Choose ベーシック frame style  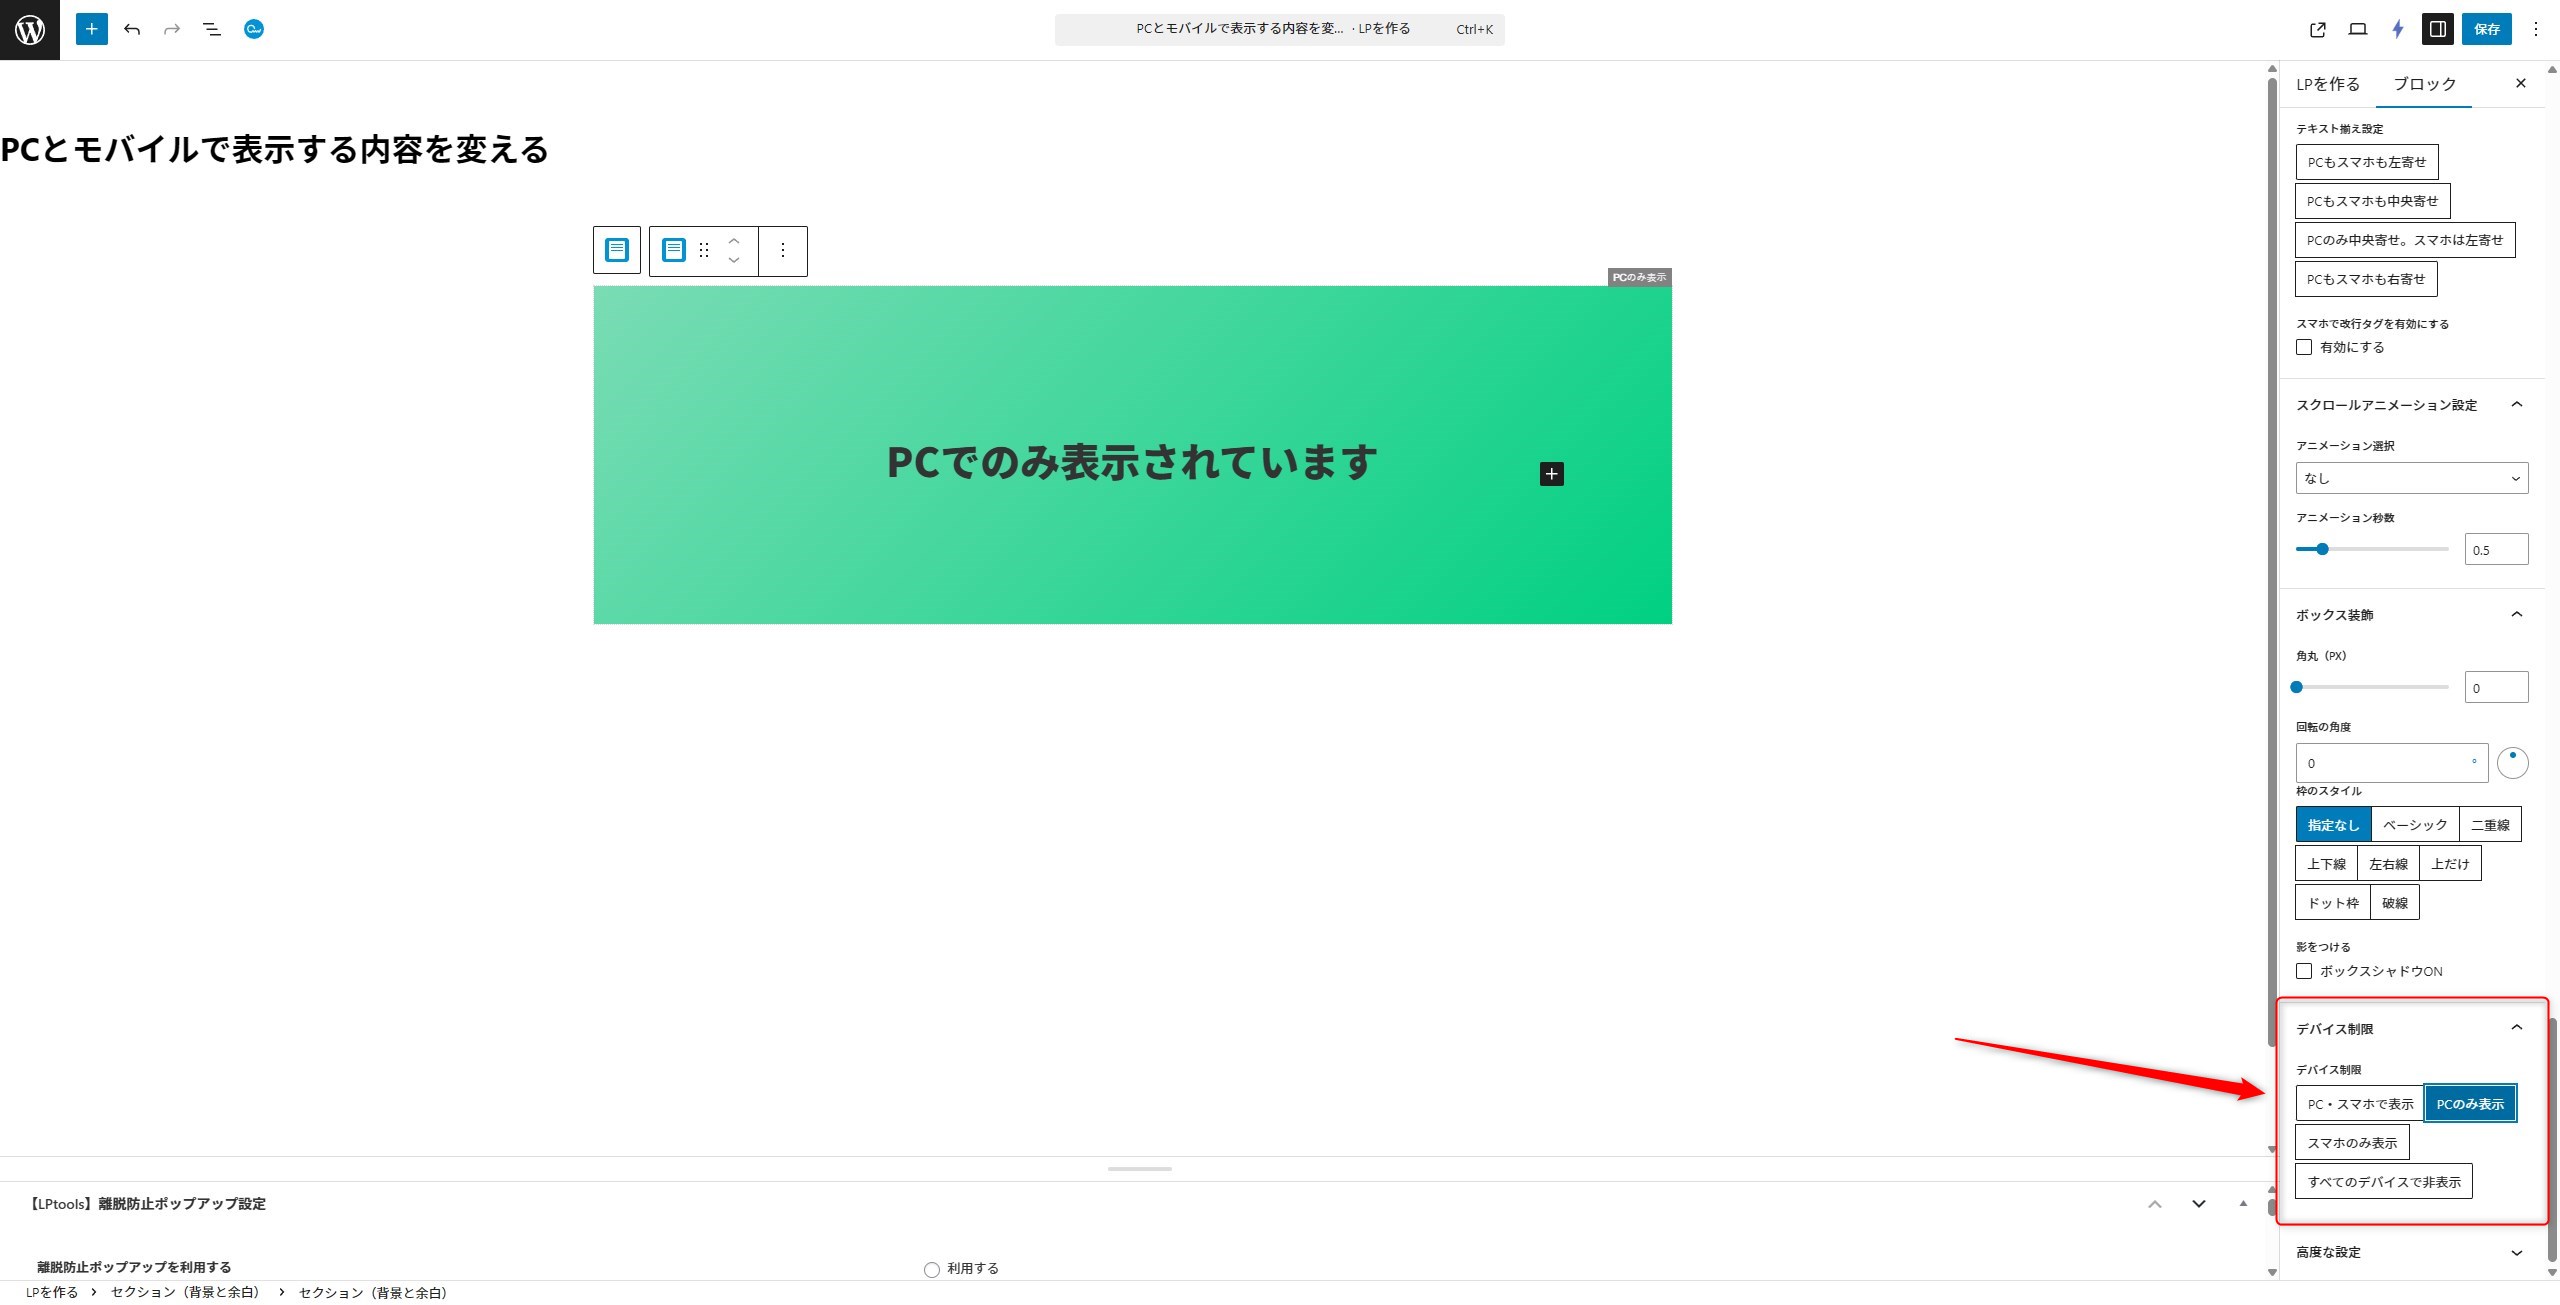pos(2415,825)
